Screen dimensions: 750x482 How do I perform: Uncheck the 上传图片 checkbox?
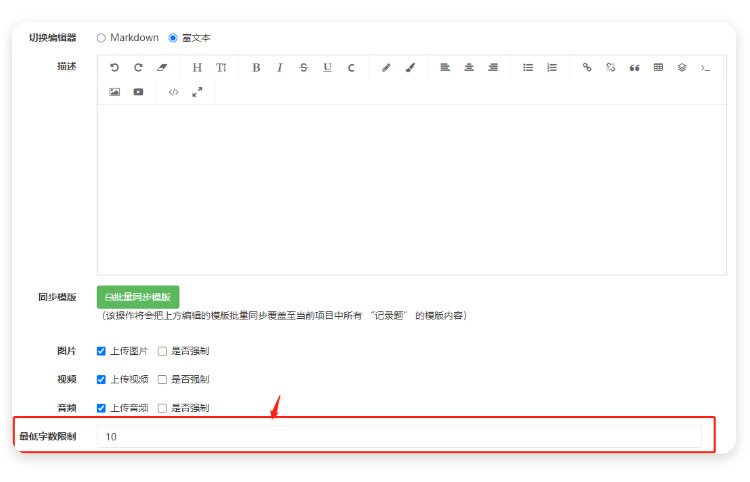101,351
